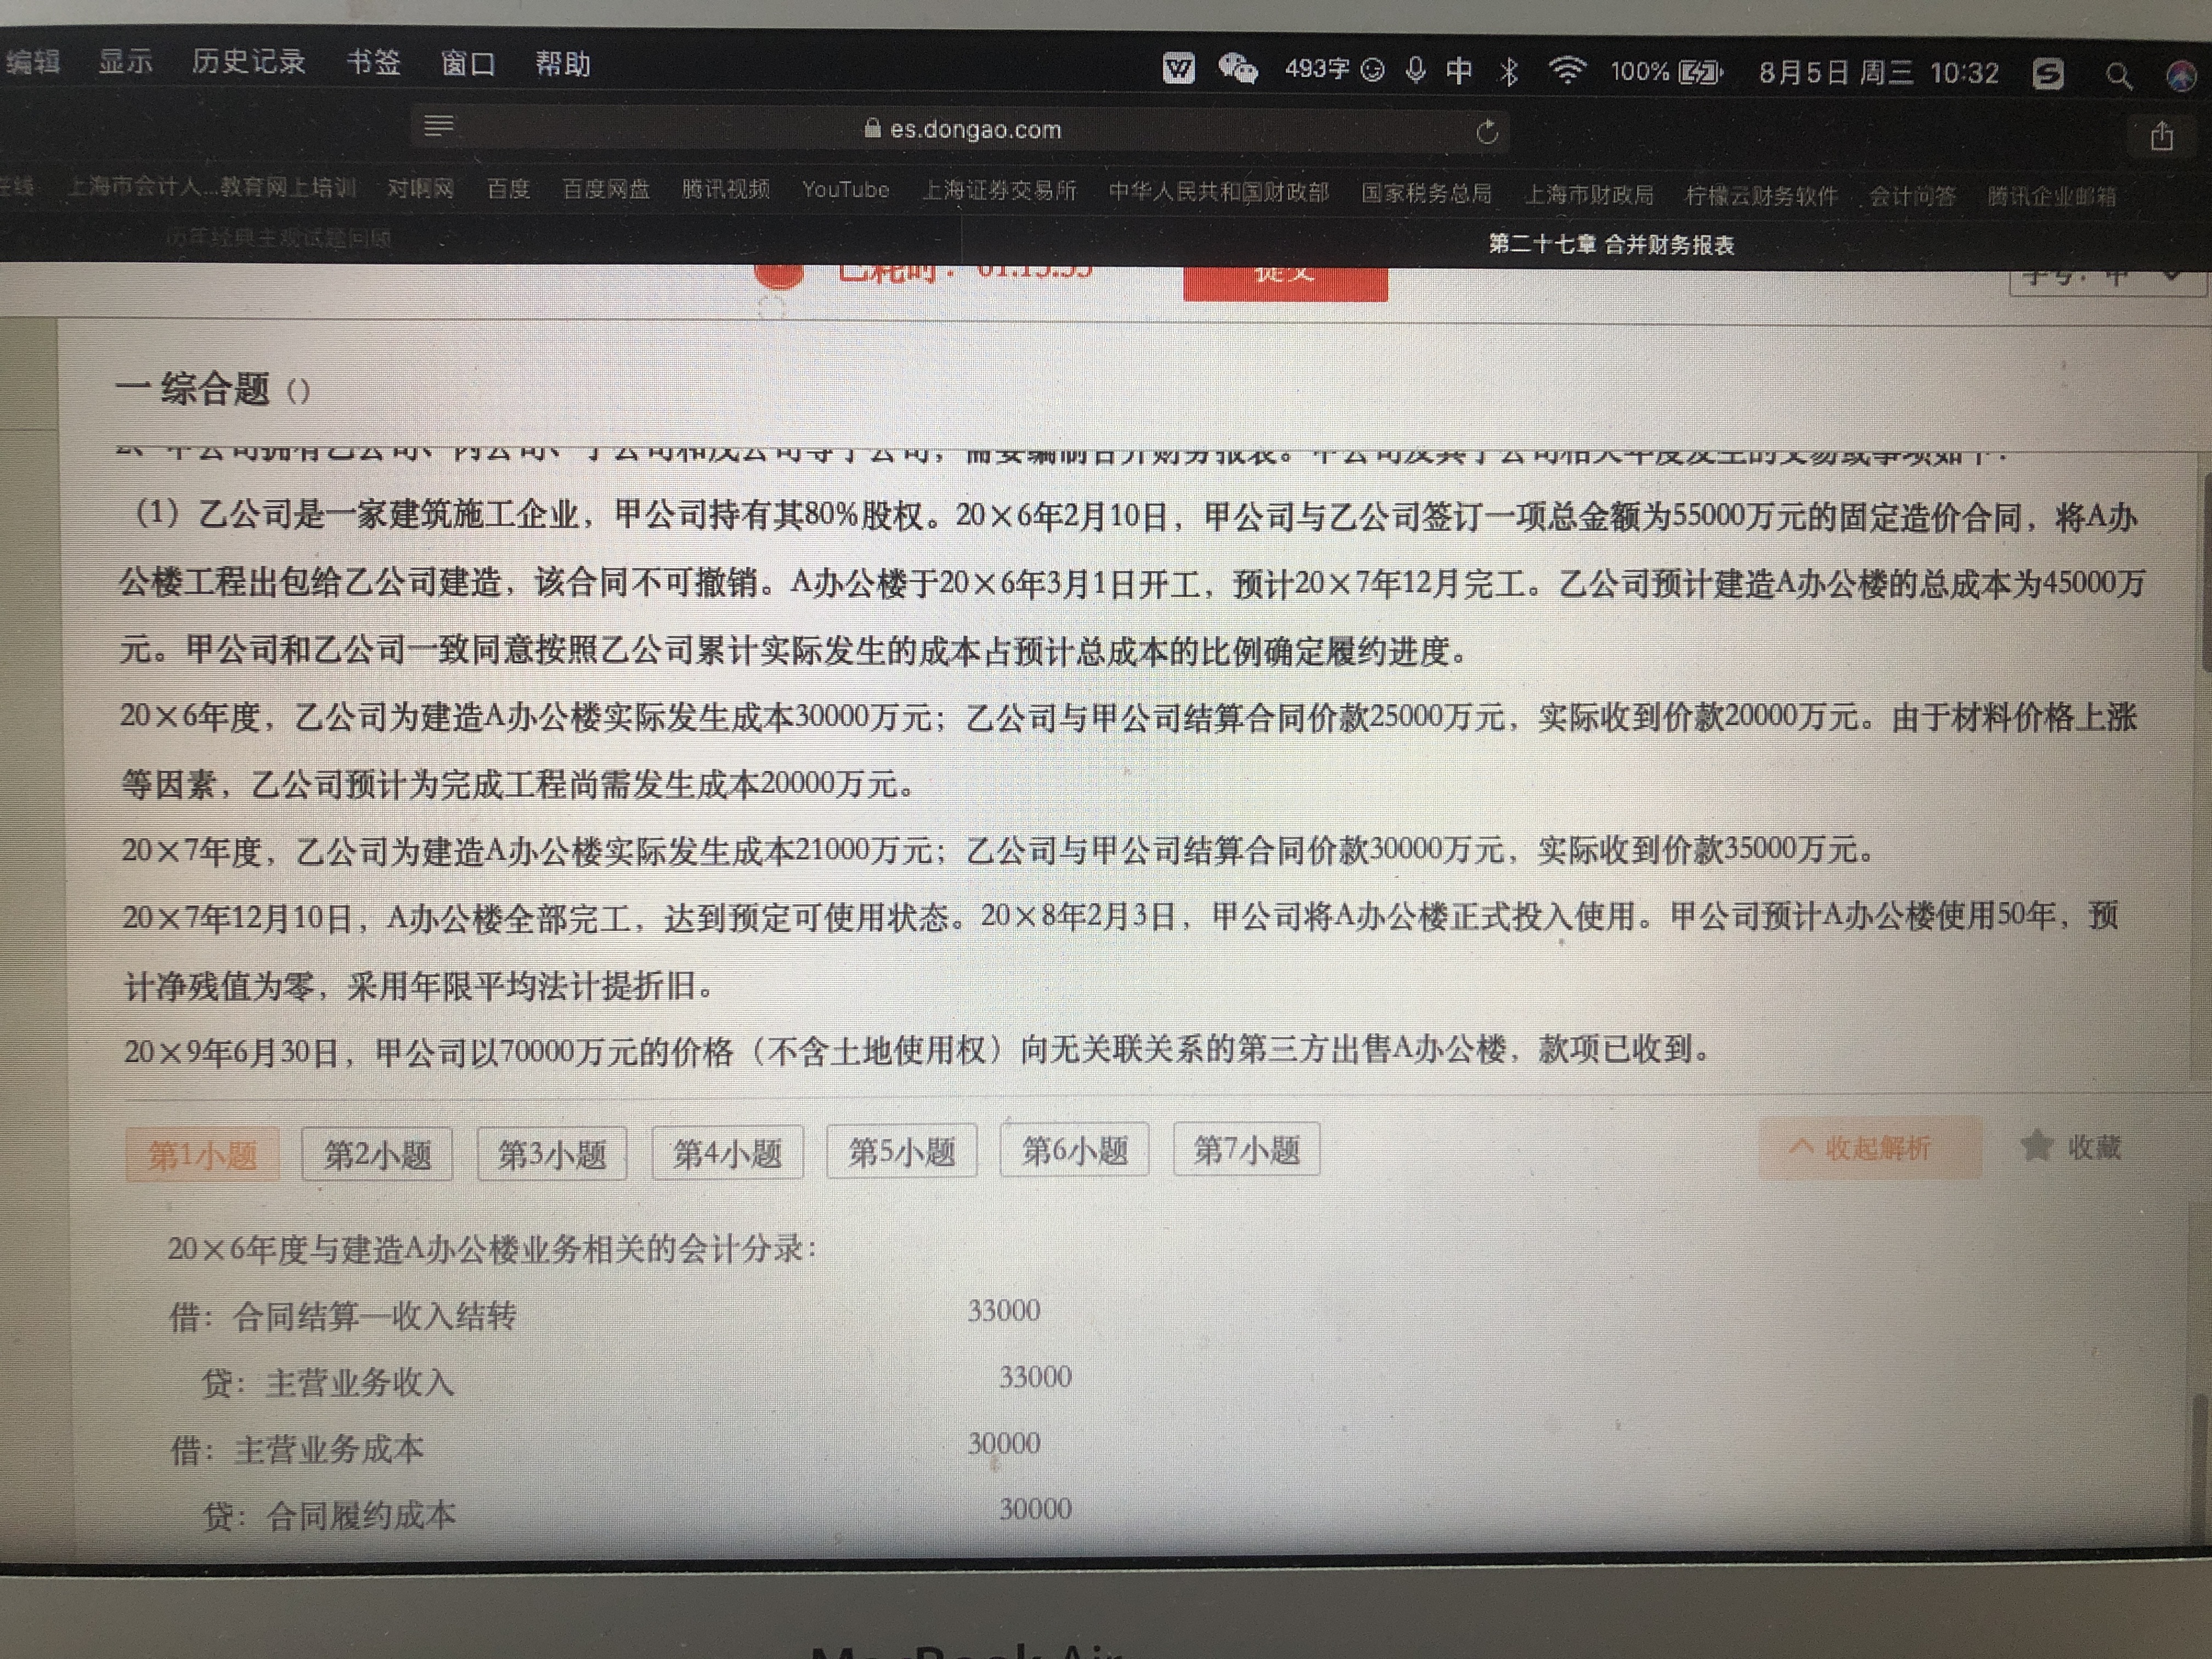Click the Bluetooth status icon

[x=1509, y=71]
